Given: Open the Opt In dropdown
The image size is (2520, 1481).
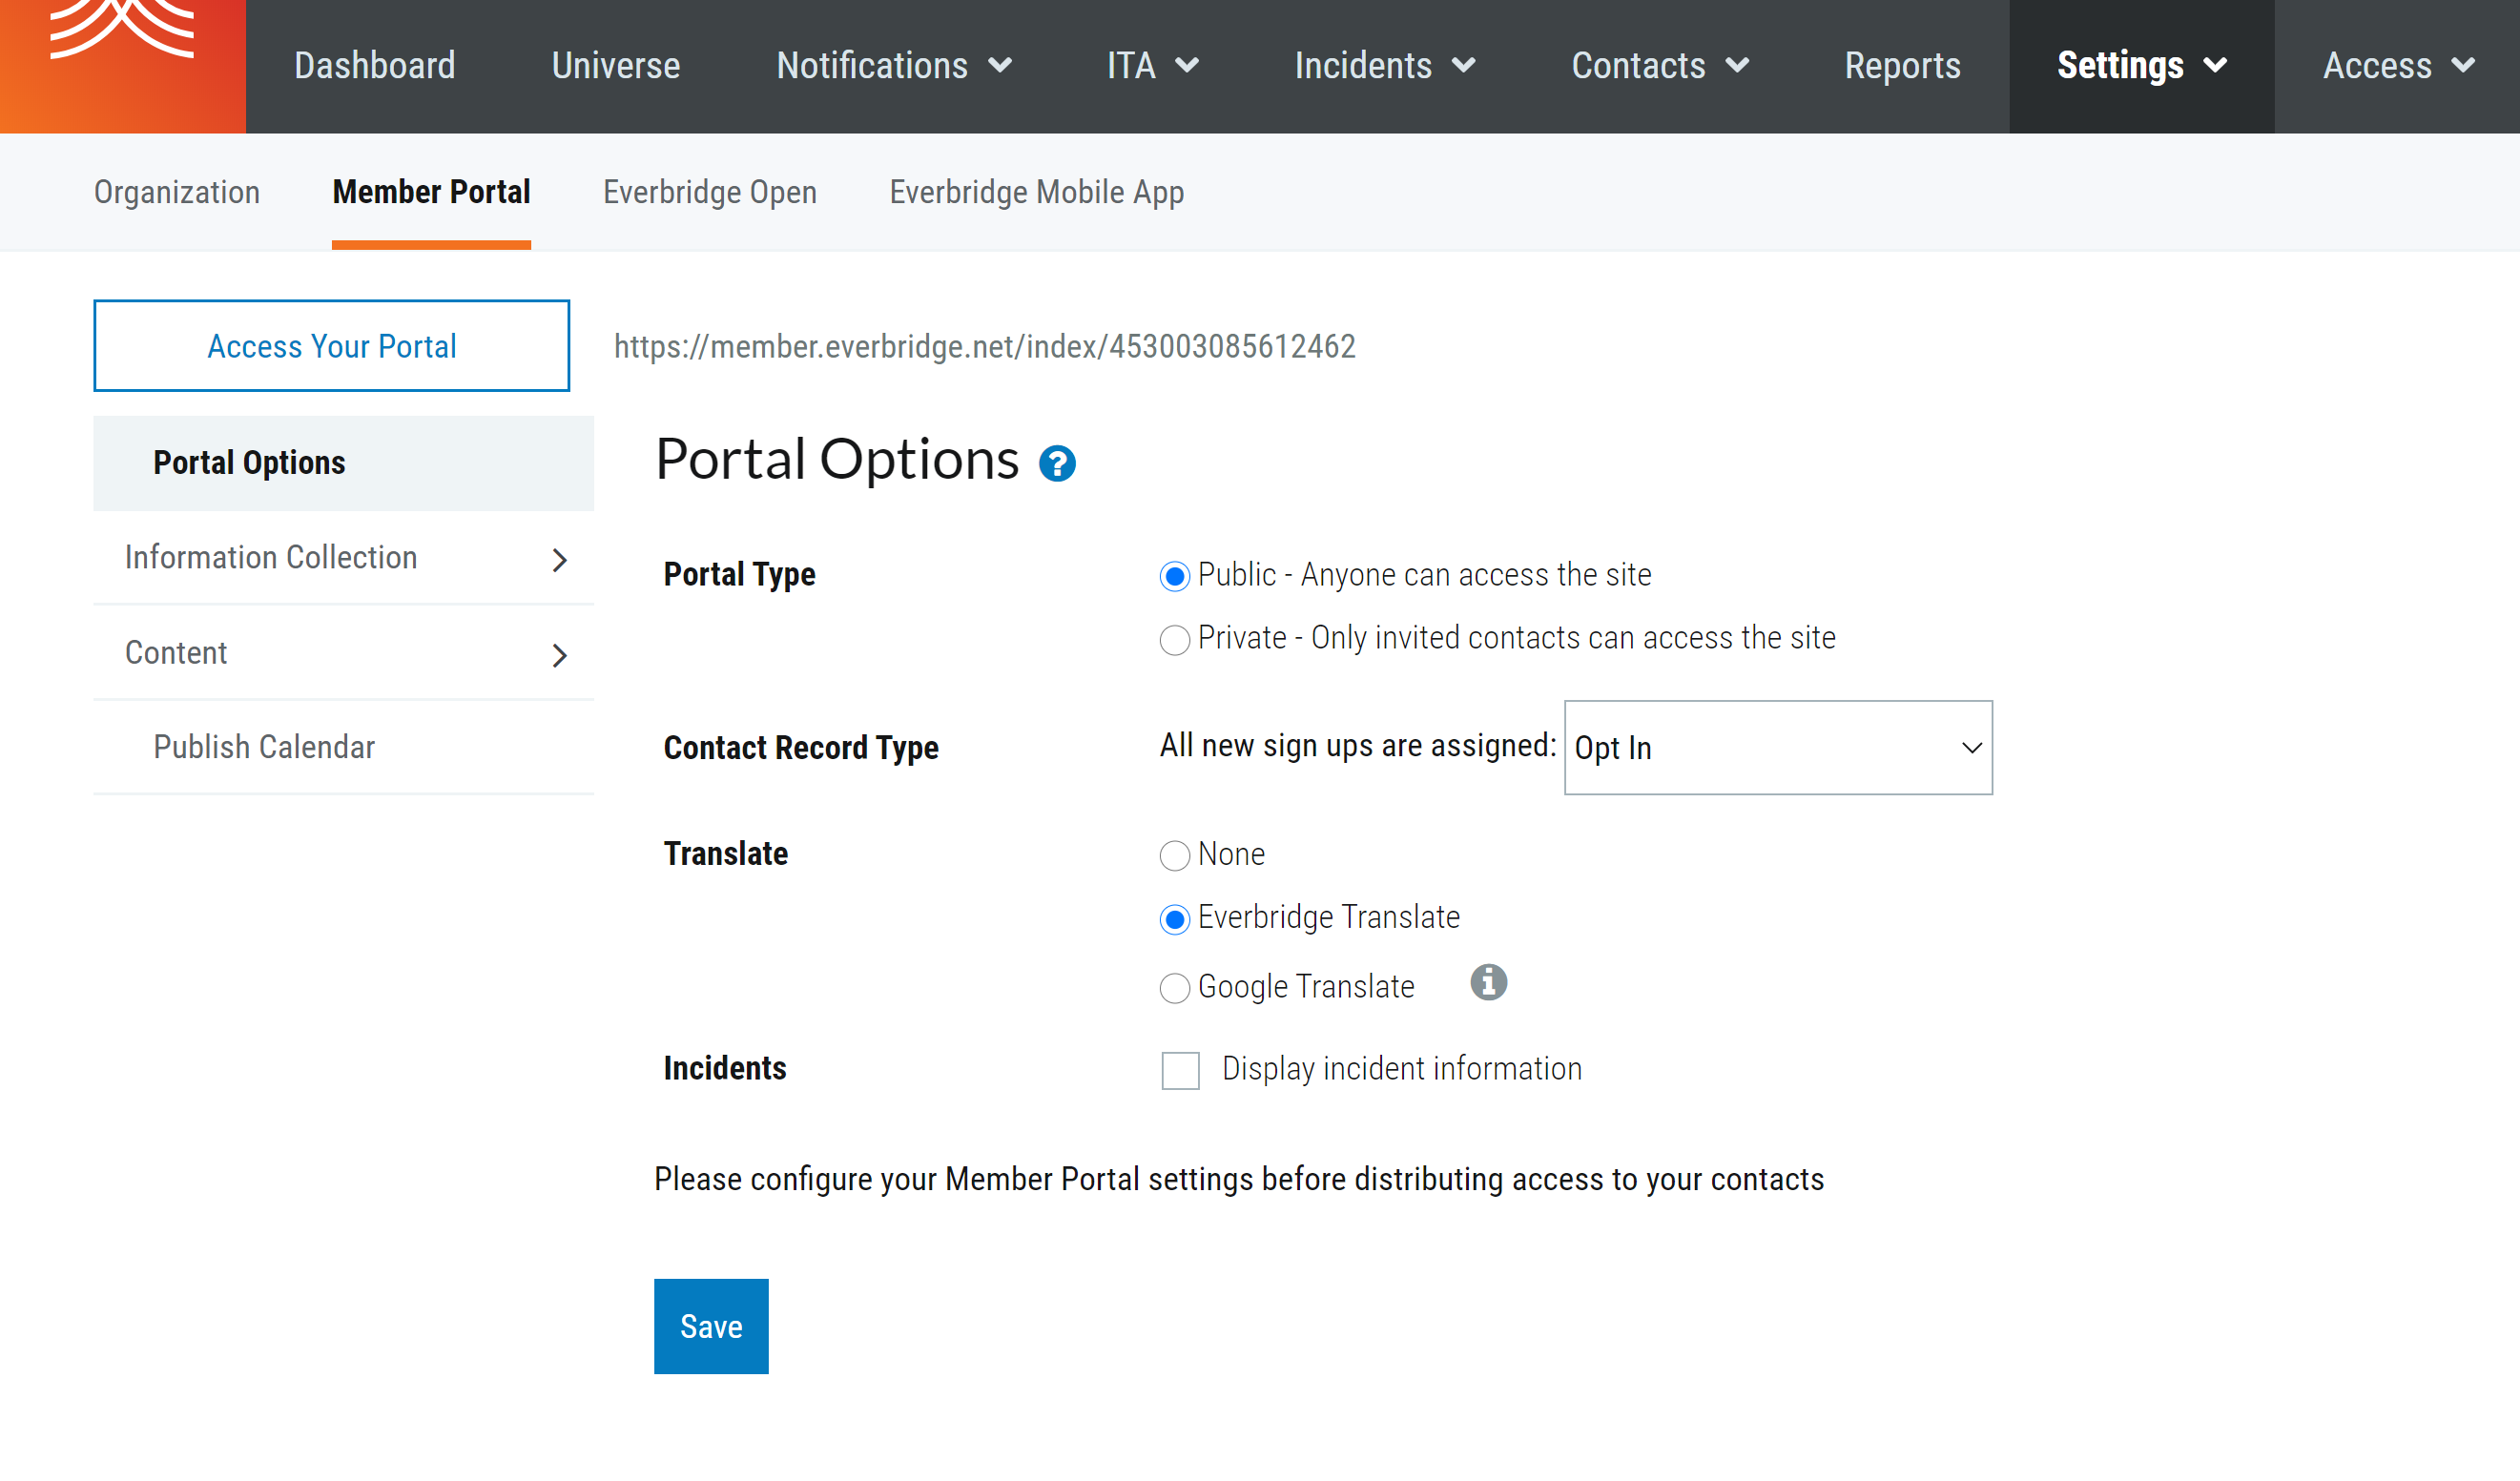Looking at the screenshot, I should coord(1777,747).
